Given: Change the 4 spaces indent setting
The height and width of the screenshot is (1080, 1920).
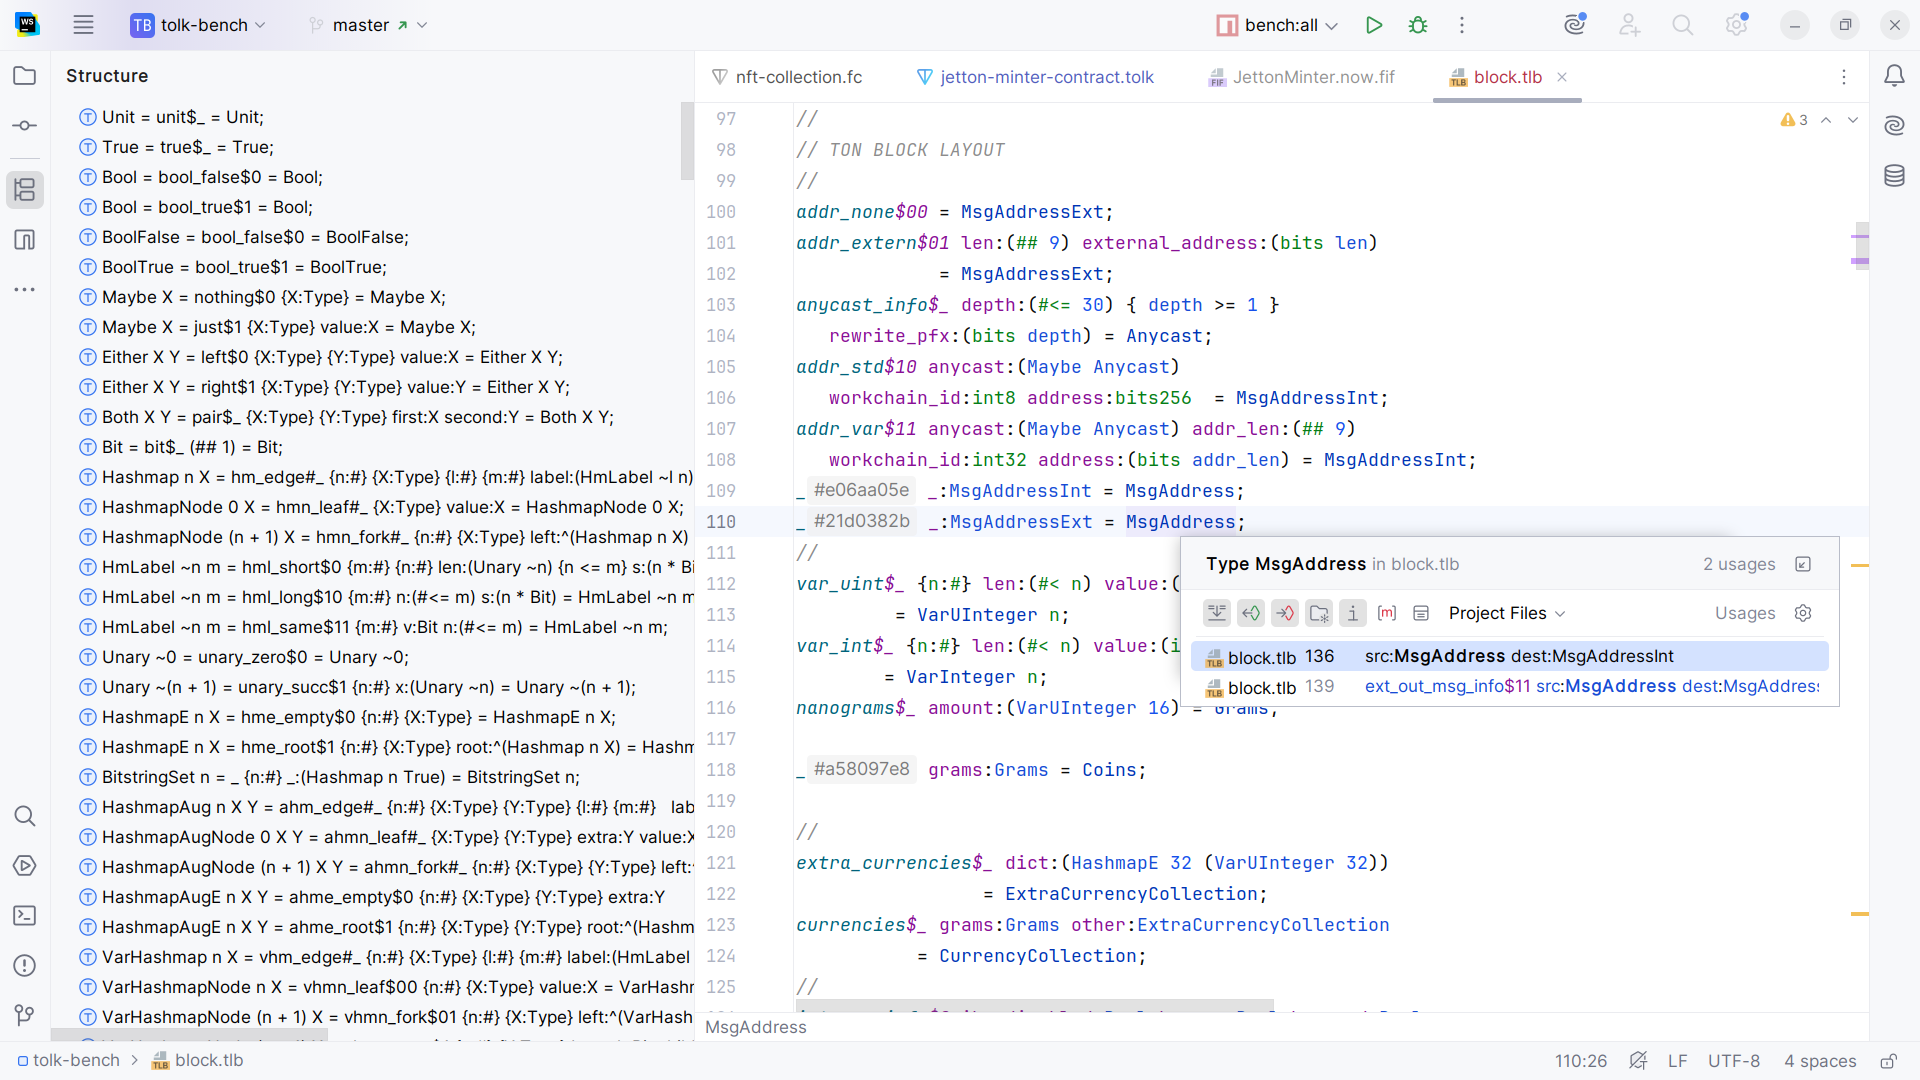Looking at the screenshot, I should (1820, 1061).
